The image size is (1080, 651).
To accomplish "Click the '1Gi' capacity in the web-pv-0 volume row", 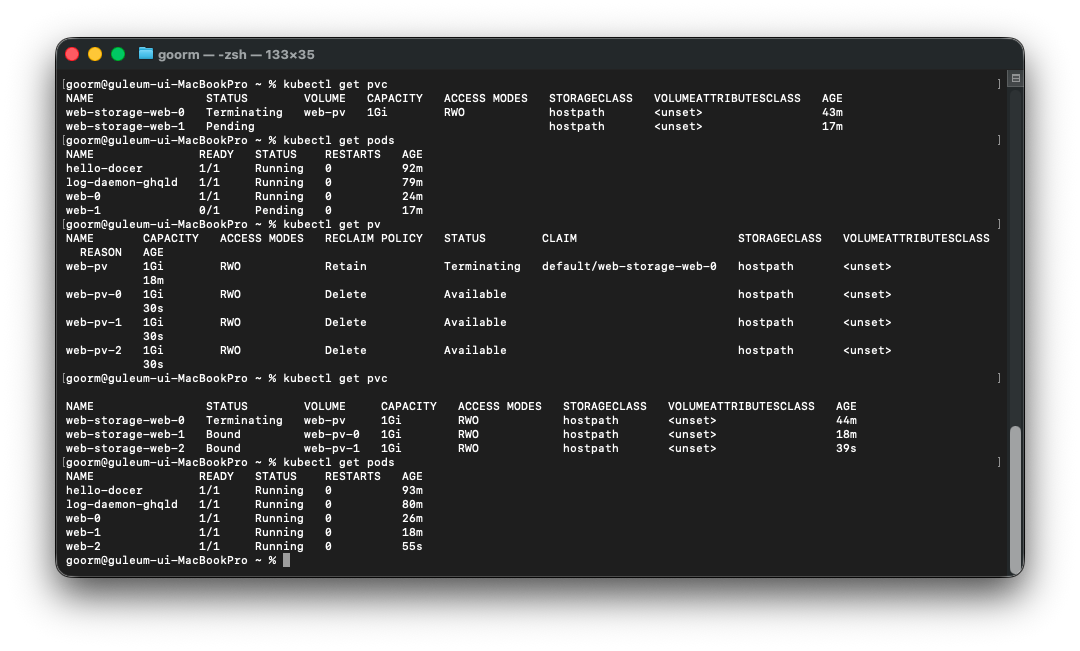I will click(153, 295).
